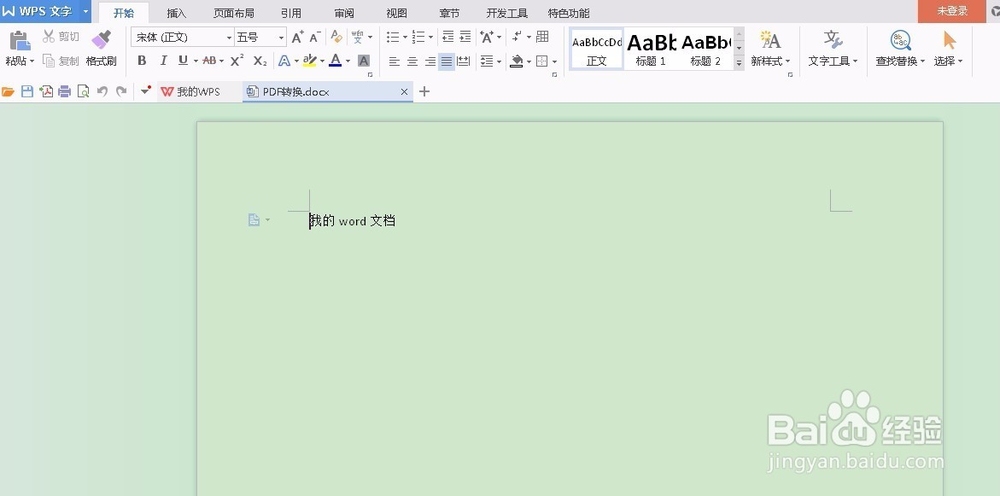Click the 未登录 login button

(952, 11)
